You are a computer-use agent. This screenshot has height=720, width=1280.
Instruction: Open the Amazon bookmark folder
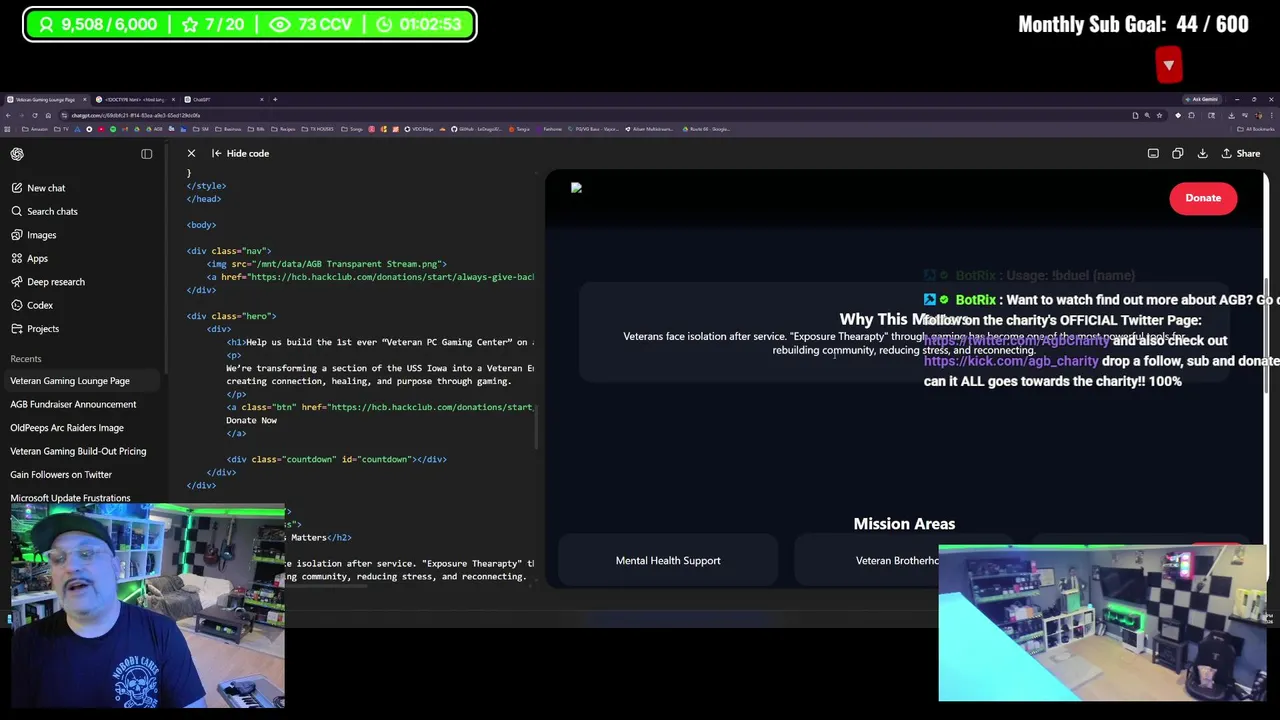(35, 129)
